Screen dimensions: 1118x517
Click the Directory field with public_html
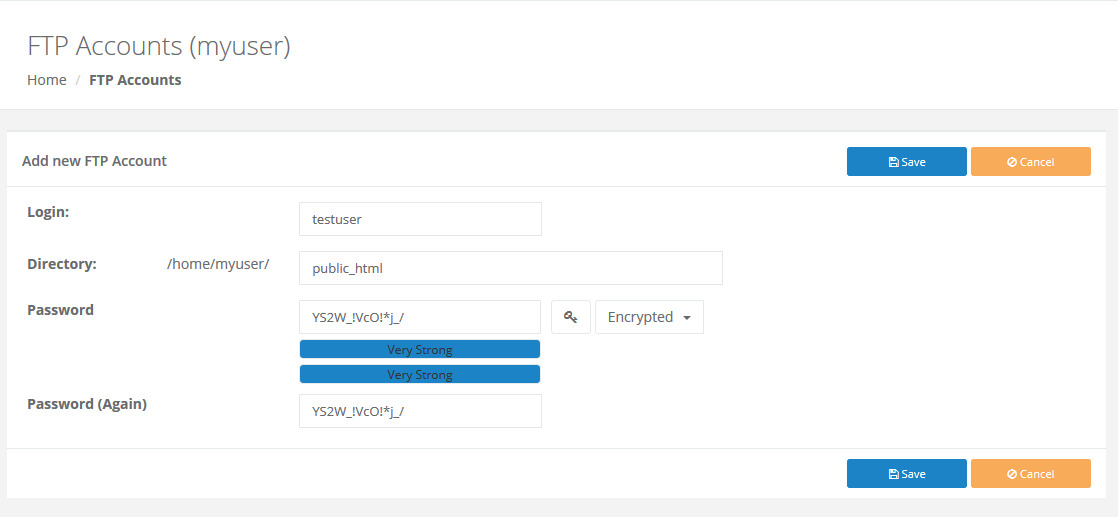click(511, 268)
